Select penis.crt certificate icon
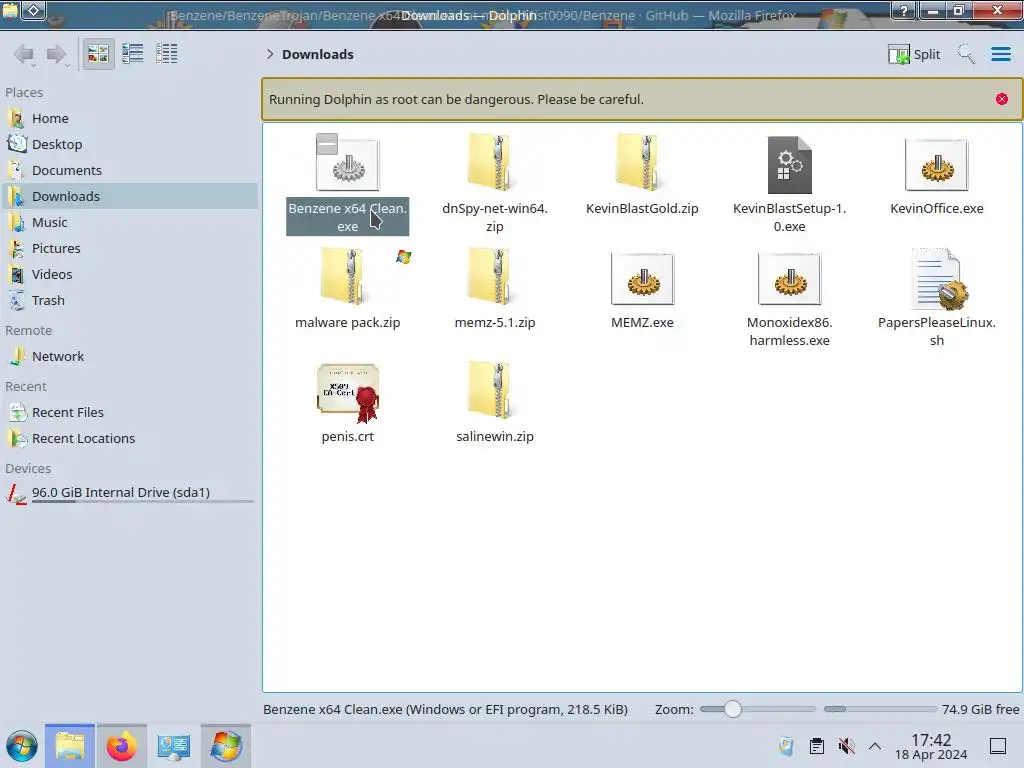 (x=348, y=392)
